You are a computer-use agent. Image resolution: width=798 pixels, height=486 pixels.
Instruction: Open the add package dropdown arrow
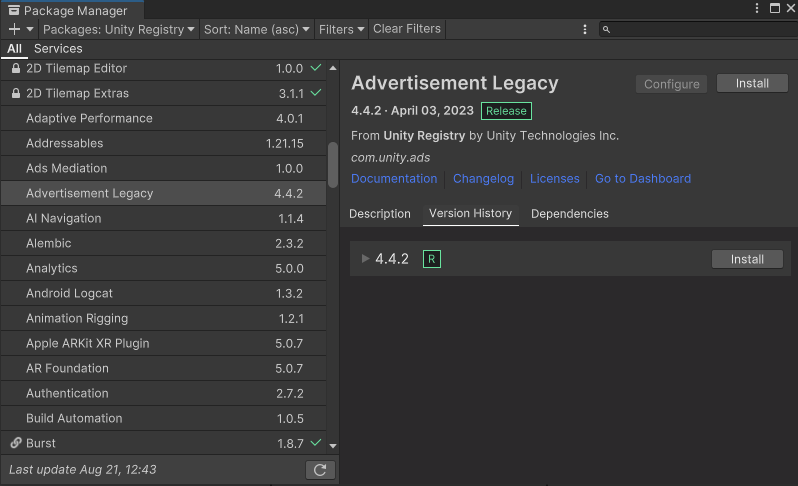(x=30, y=29)
